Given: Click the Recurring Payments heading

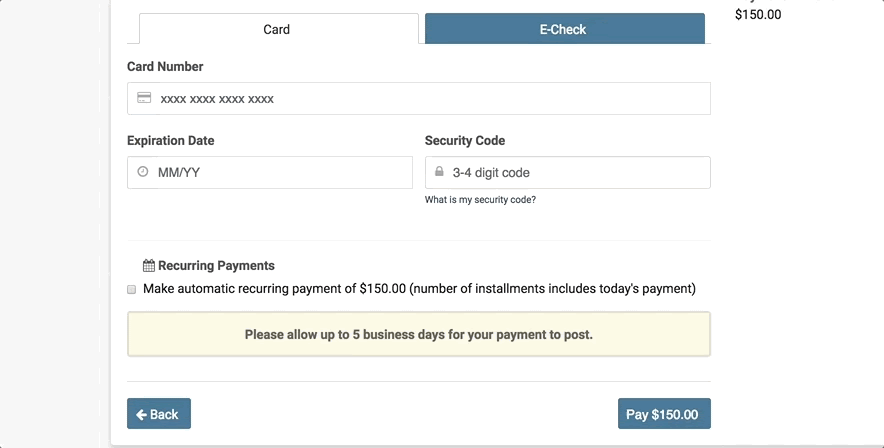Looking at the screenshot, I should coord(216,265).
